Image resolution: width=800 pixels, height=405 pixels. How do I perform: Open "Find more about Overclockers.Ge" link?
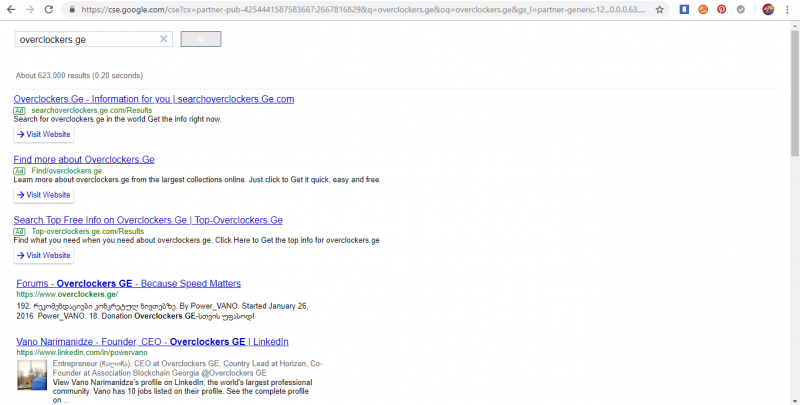point(84,159)
